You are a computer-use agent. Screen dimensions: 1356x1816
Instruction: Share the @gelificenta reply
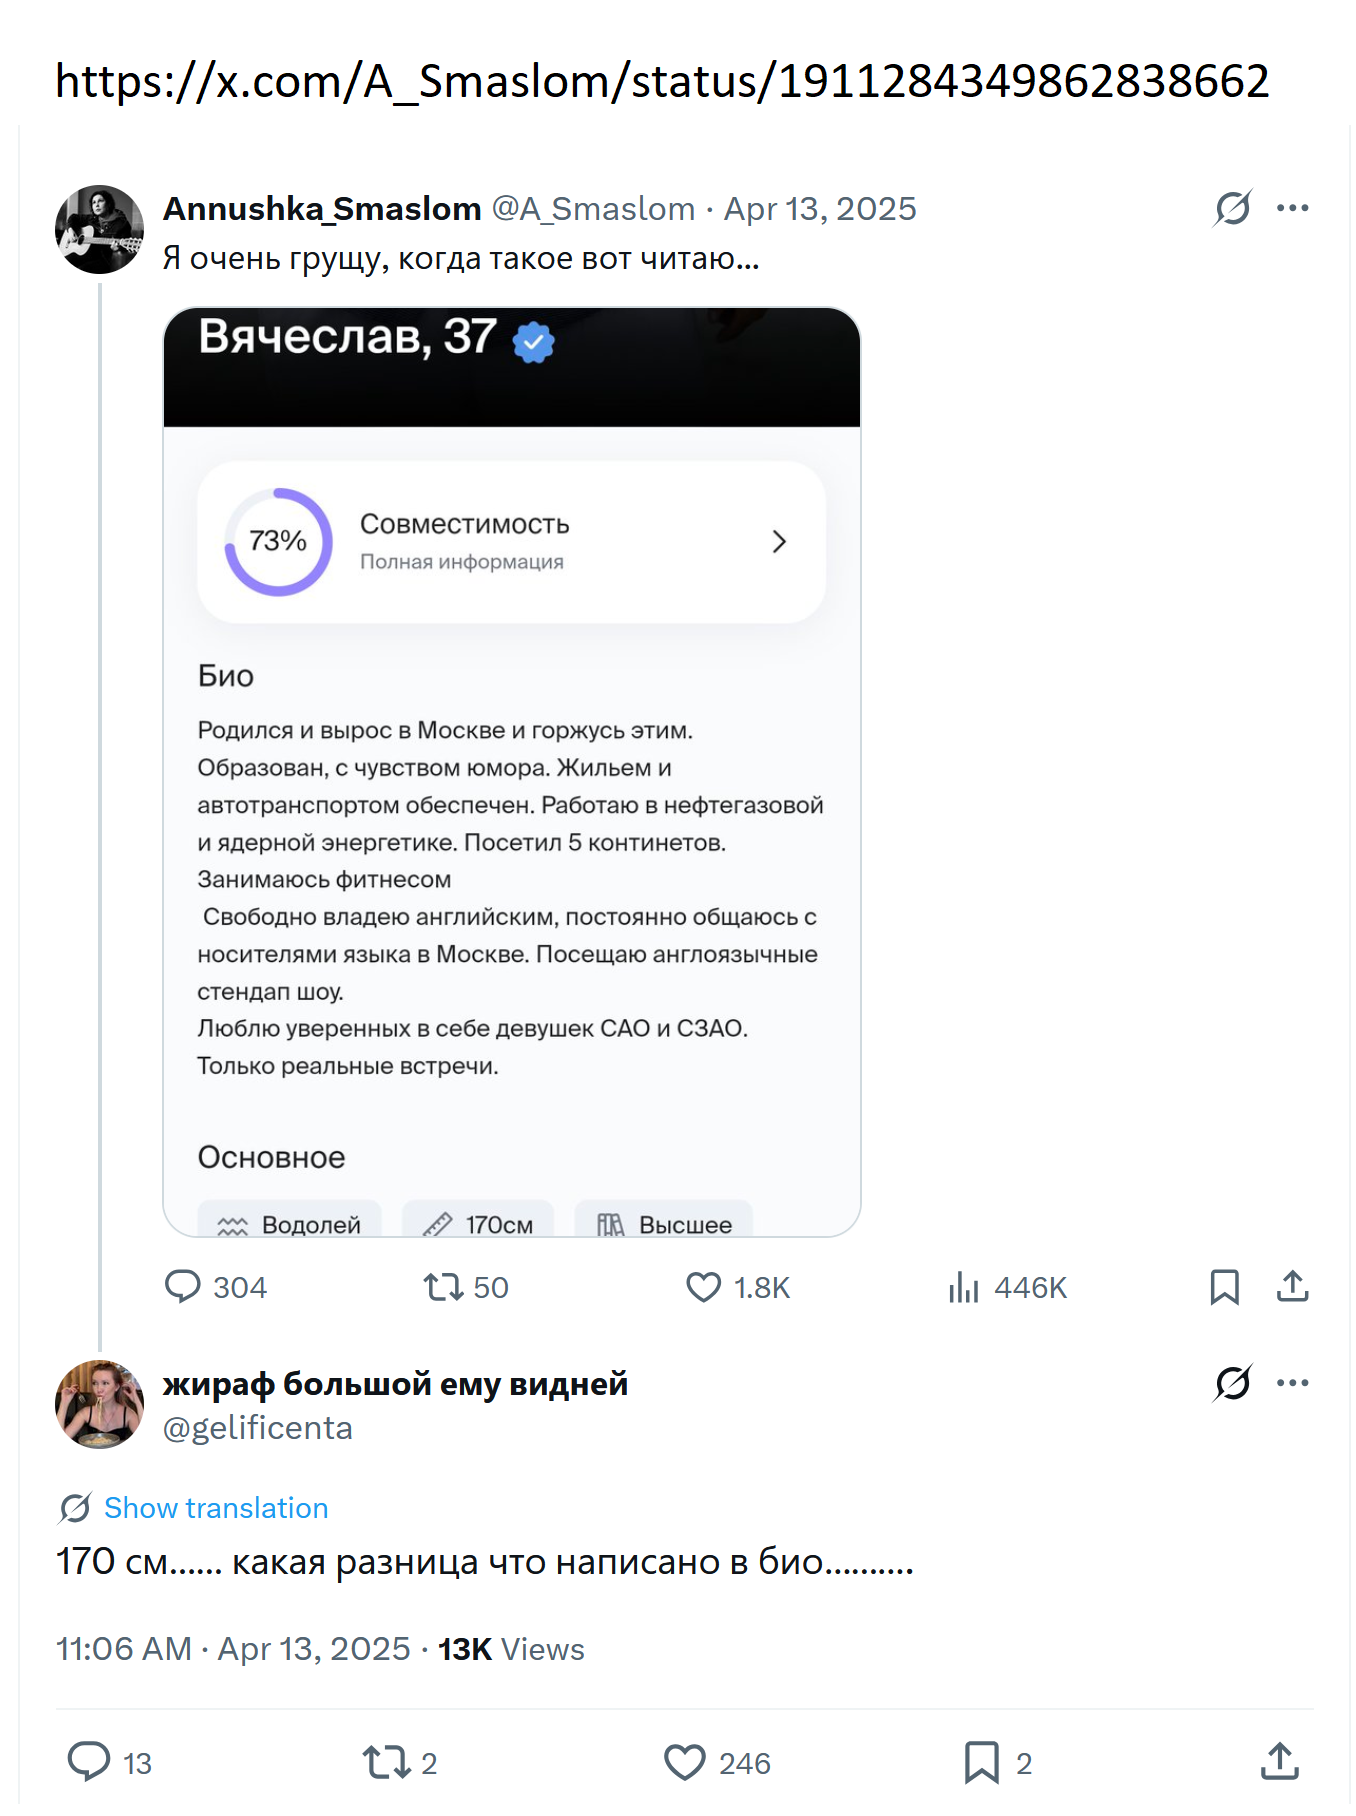[1279, 1762]
